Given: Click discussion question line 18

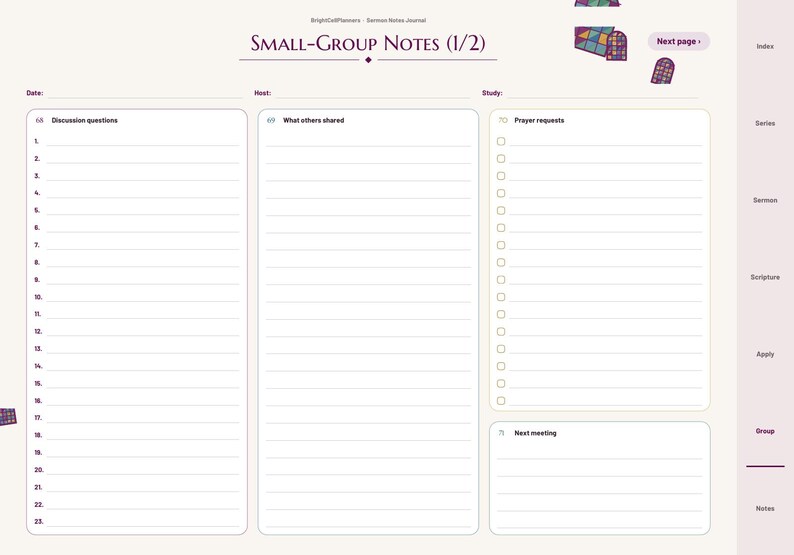Looking at the screenshot, I should tap(143, 435).
